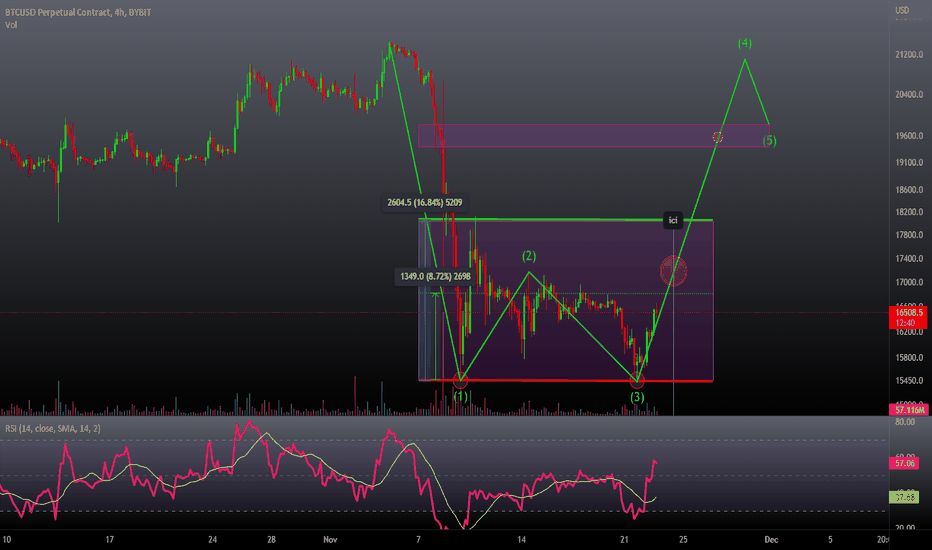Click the 25 date on time axis
Image resolution: width=932 pixels, height=550 pixels.
683,539
